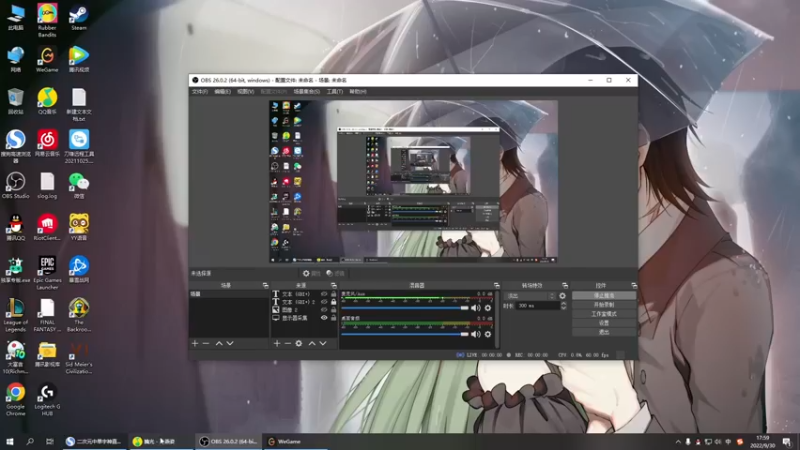Toggle visibility eye of 文本 (GDI+) source
This screenshot has height=450, width=800.
pyautogui.click(x=324, y=294)
